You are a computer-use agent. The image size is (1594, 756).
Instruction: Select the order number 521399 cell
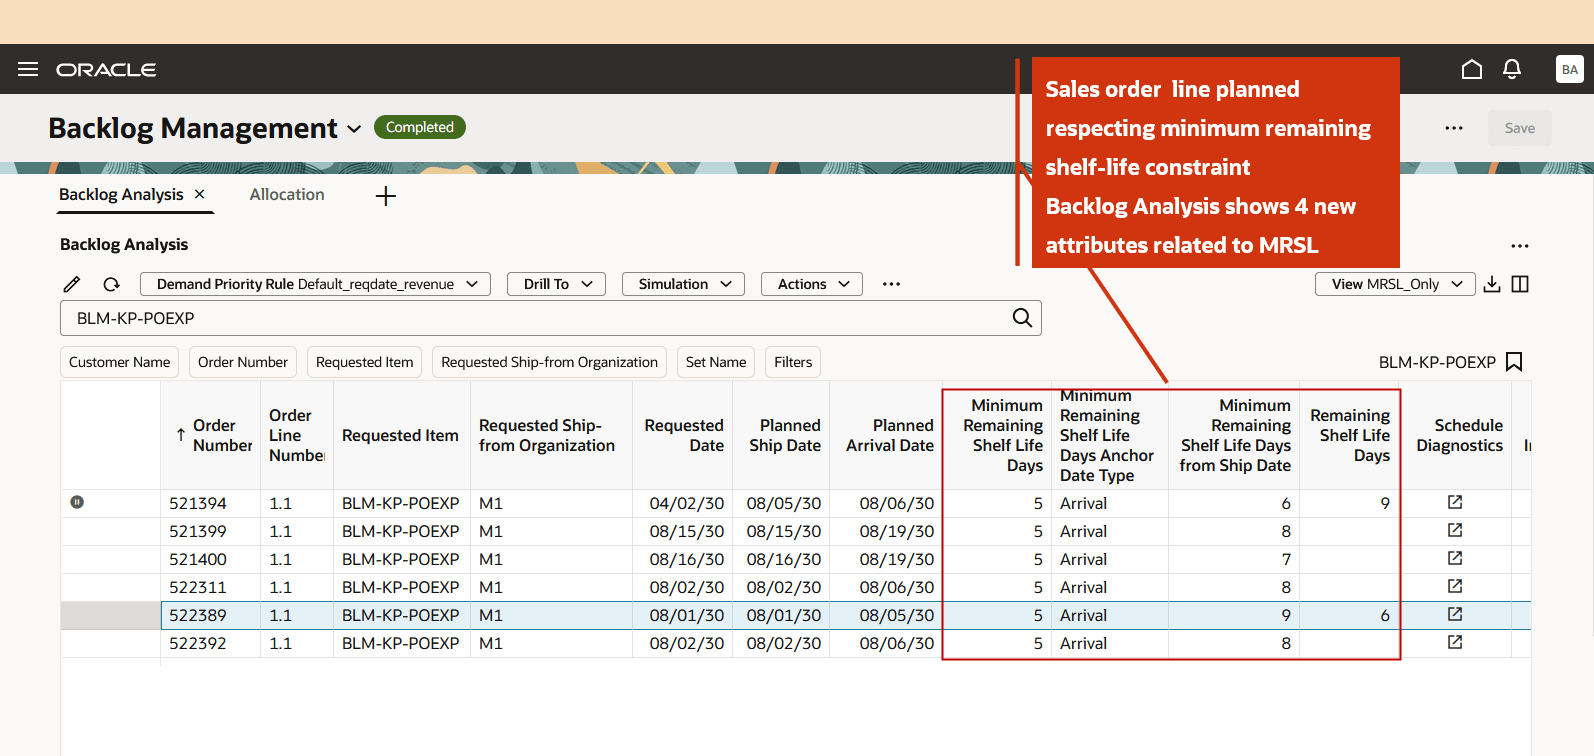click(x=210, y=531)
